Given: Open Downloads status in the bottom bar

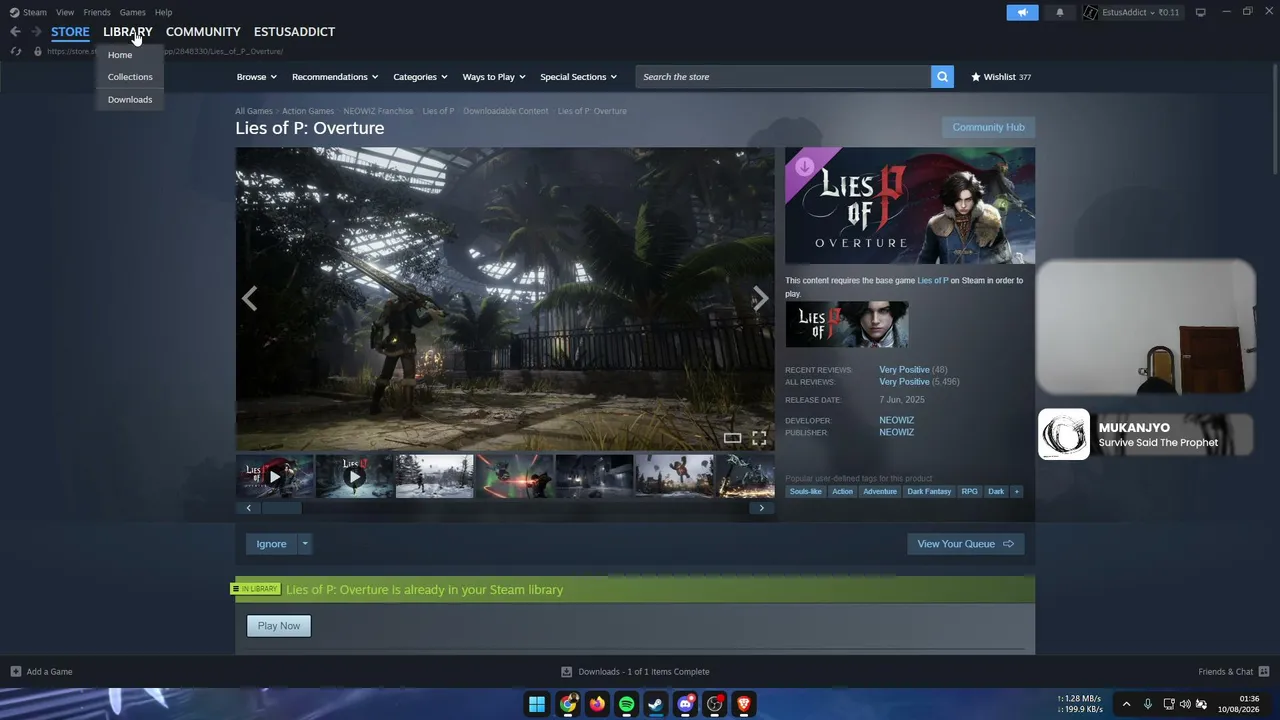Looking at the screenshot, I should coord(636,672).
